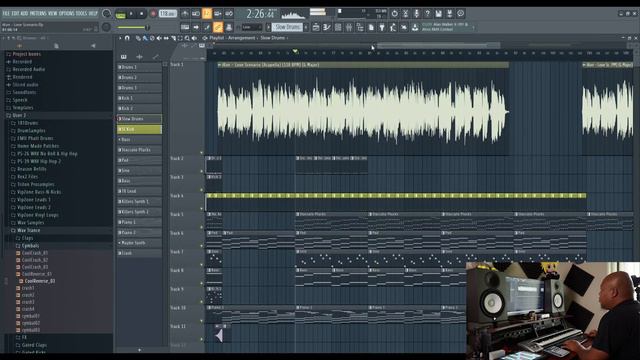Toggle the Track 4 mute switch

pos(201,209)
